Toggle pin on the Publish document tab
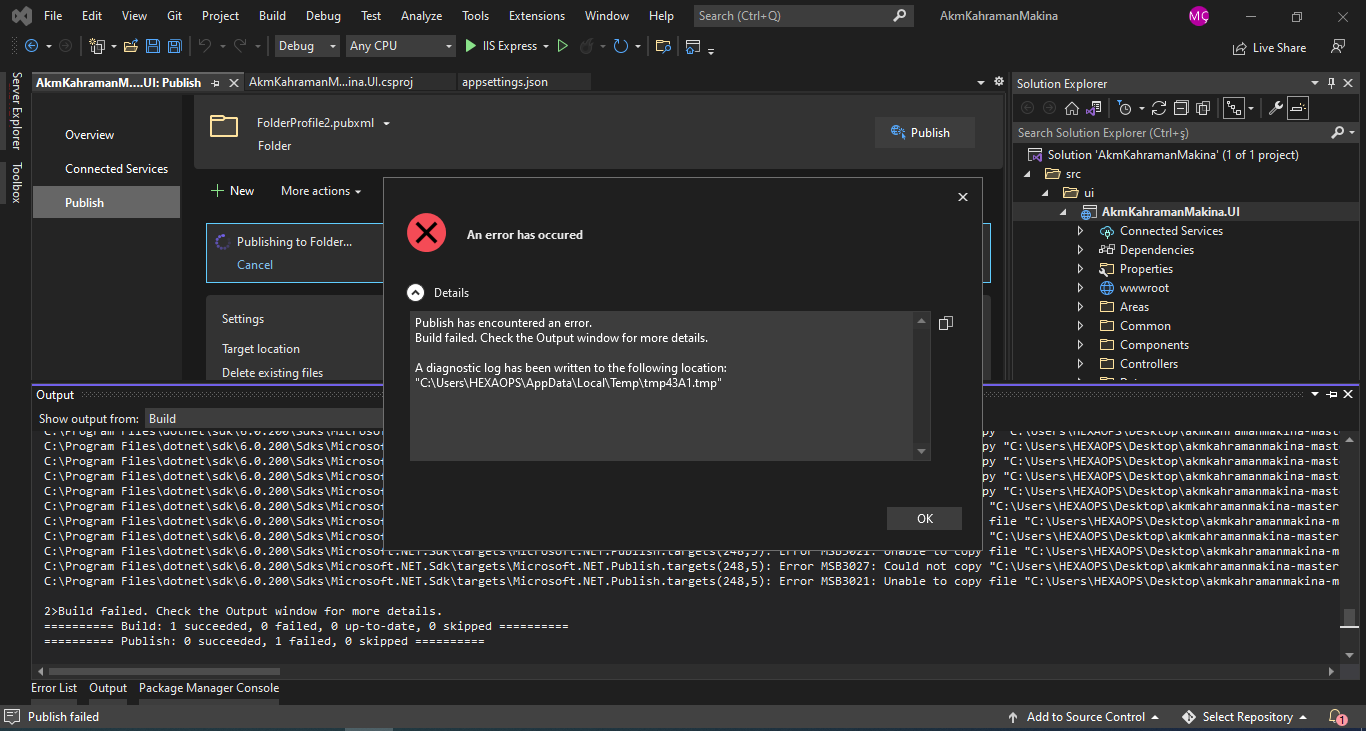The height and width of the screenshot is (731, 1366). coord(216,83)
